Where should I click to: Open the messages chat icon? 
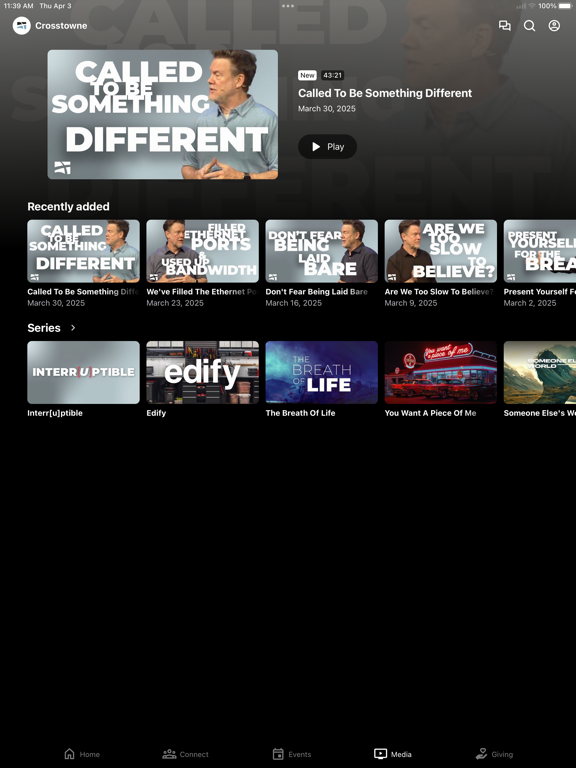pos(504,25)
